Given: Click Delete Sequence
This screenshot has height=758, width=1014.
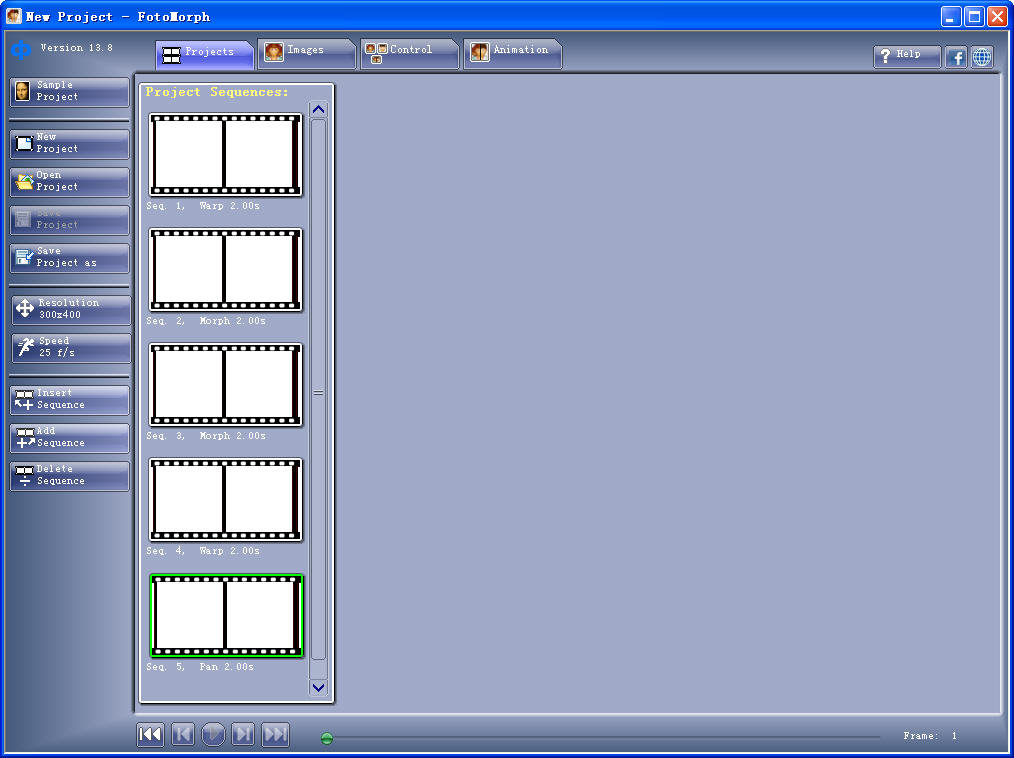Looking at the screenshot, I should click(69, 475).
